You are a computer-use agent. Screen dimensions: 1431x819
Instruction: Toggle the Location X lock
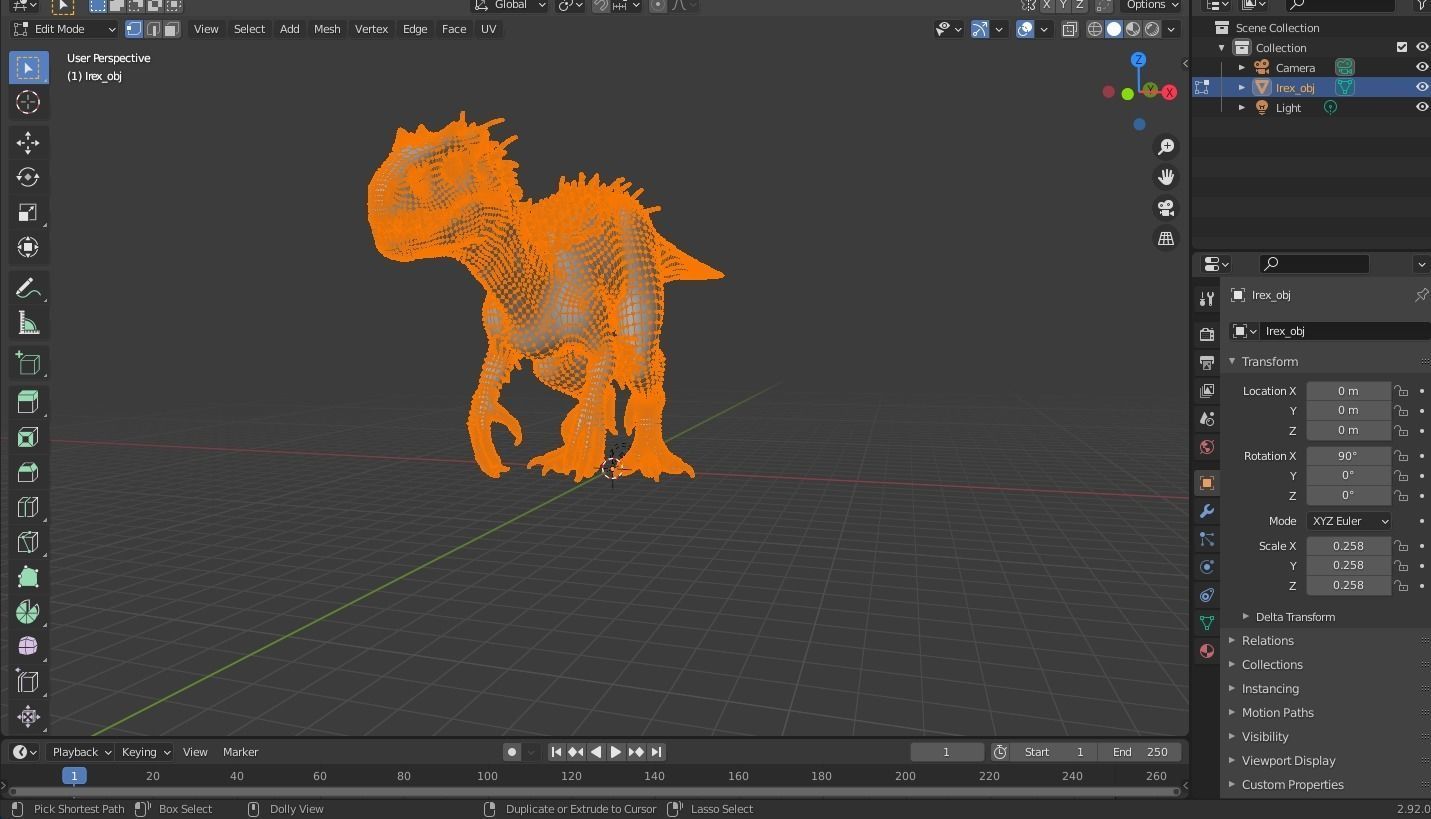coord(1402,391)
